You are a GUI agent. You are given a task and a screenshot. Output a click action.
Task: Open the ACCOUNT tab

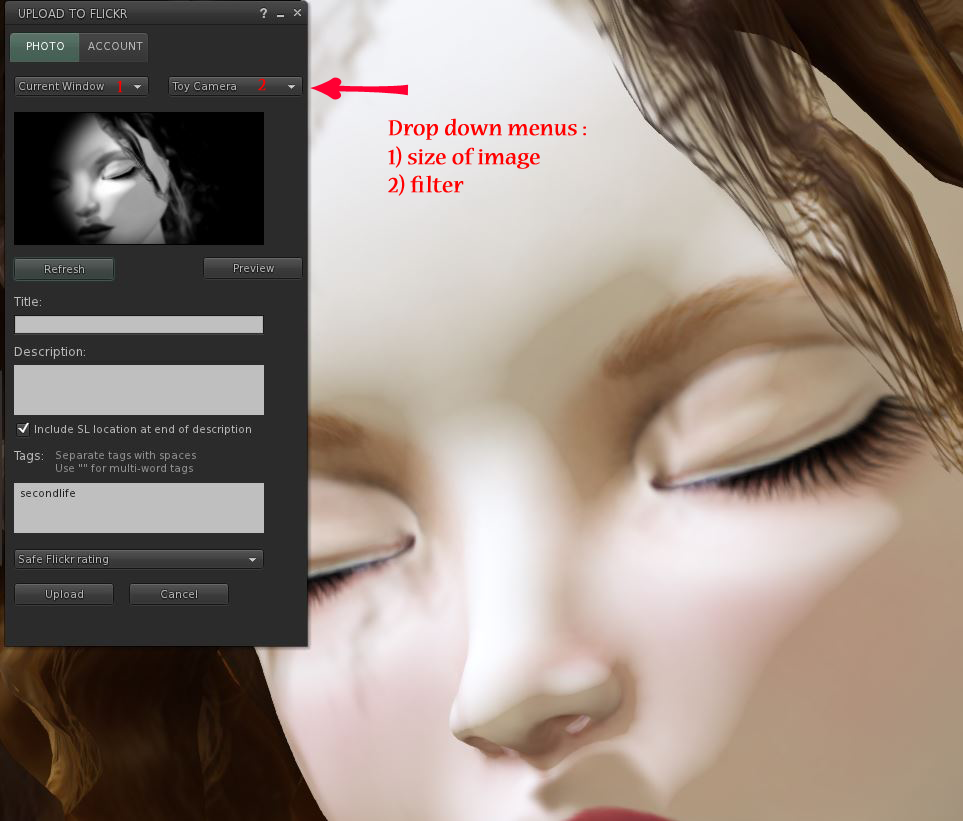coord(115,47)
